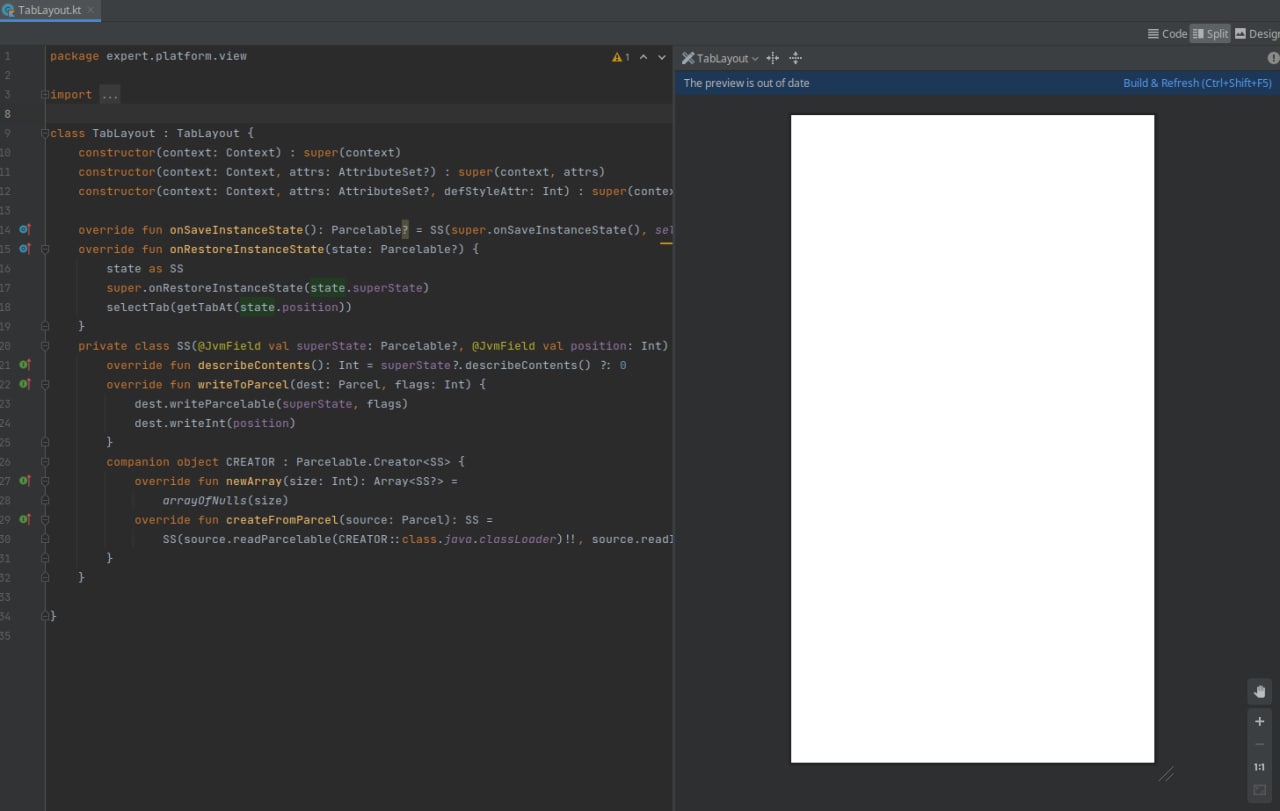Click implements gutter icon beside newArray
1280x811 pixels.
coord(25,481)
